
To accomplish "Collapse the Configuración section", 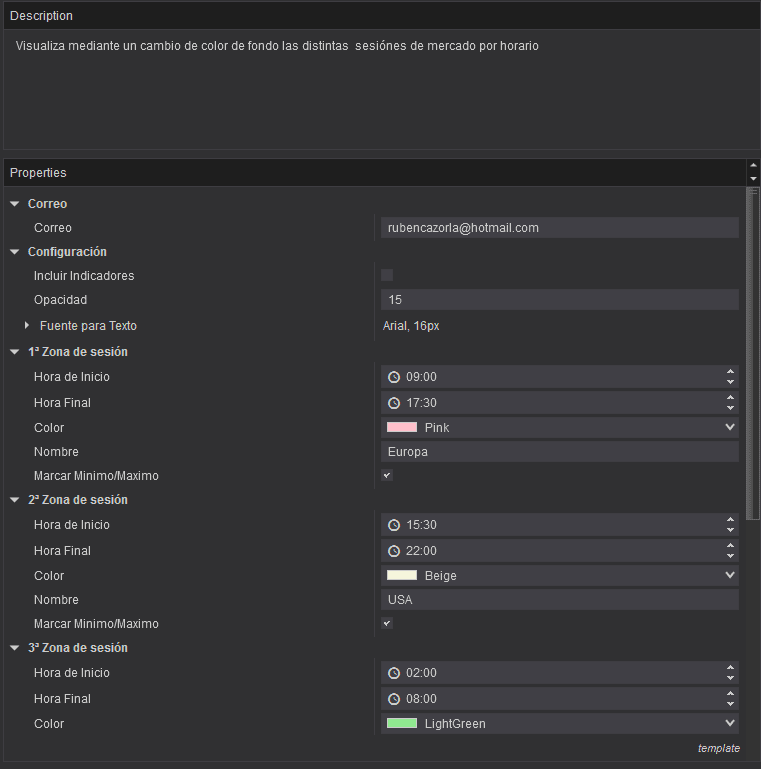I will tap(14, 252).
